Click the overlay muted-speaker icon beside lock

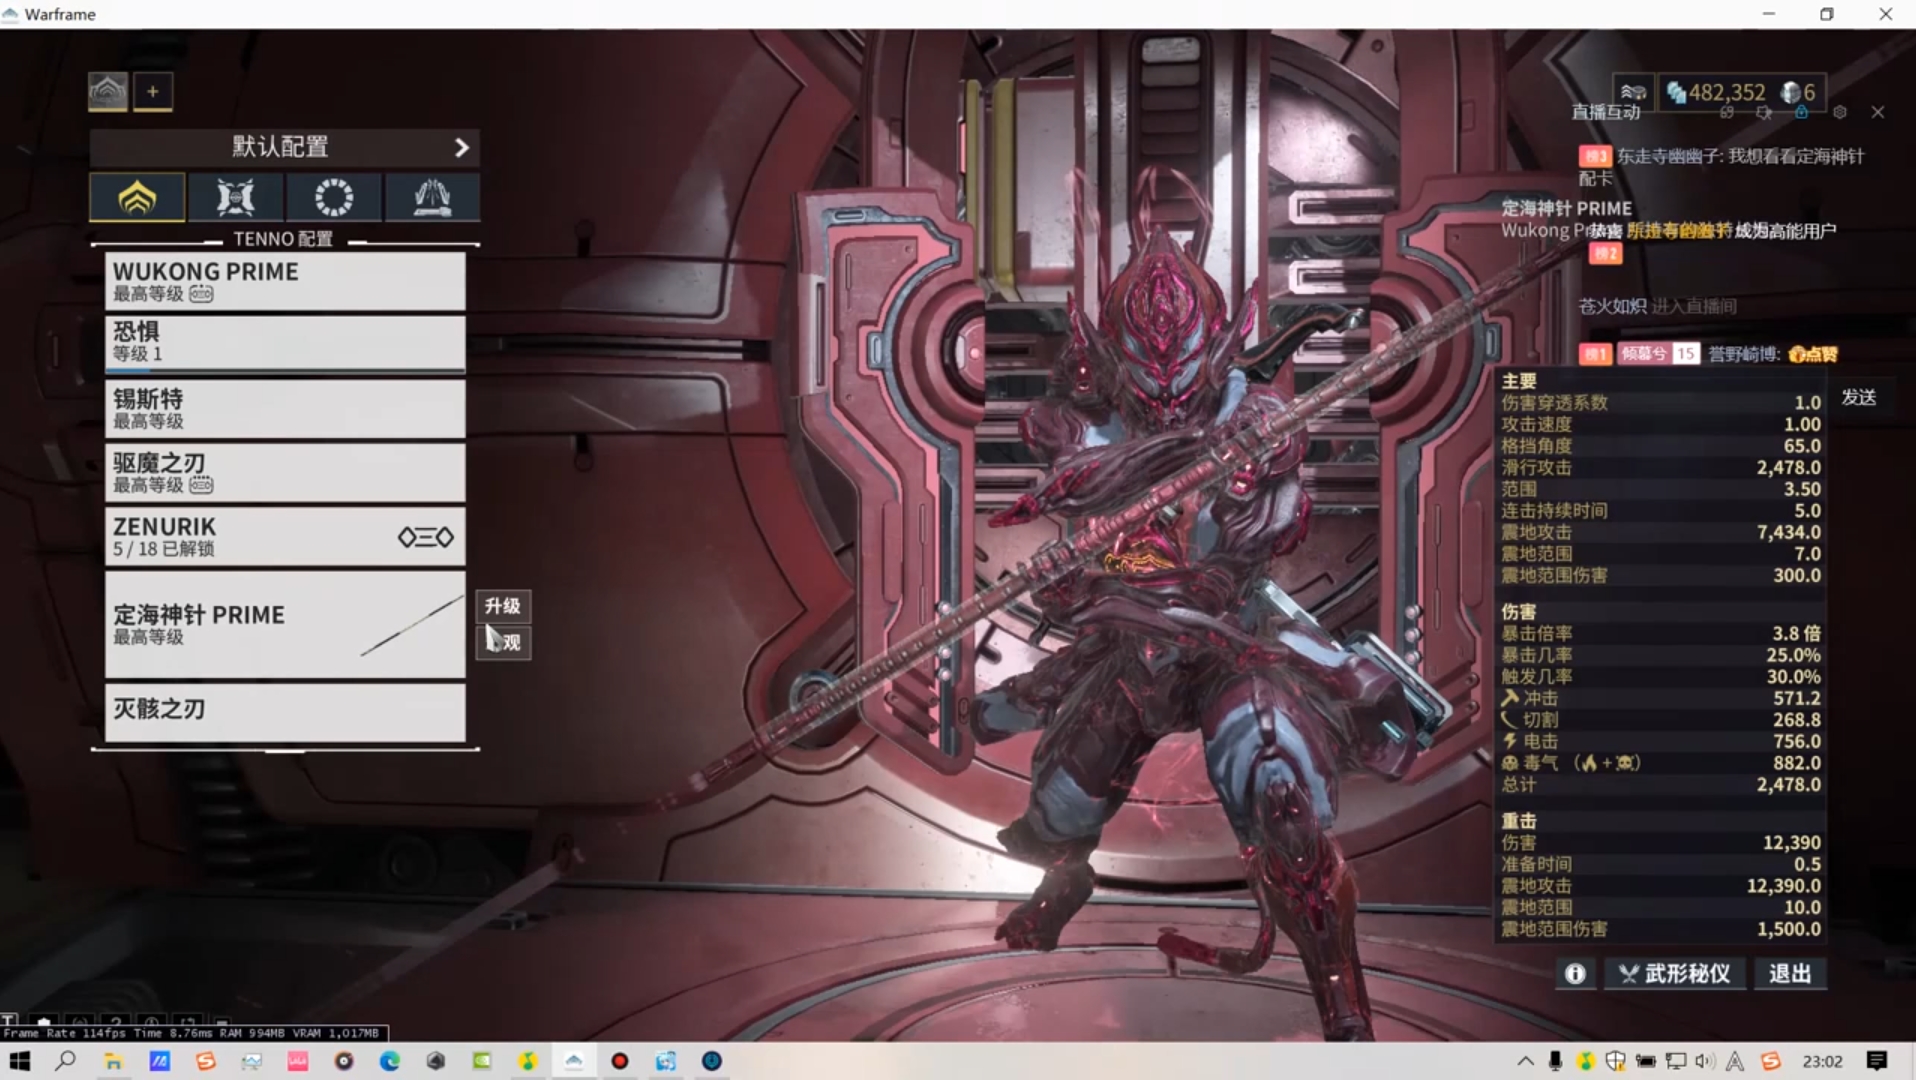[x=1764, y=112]
